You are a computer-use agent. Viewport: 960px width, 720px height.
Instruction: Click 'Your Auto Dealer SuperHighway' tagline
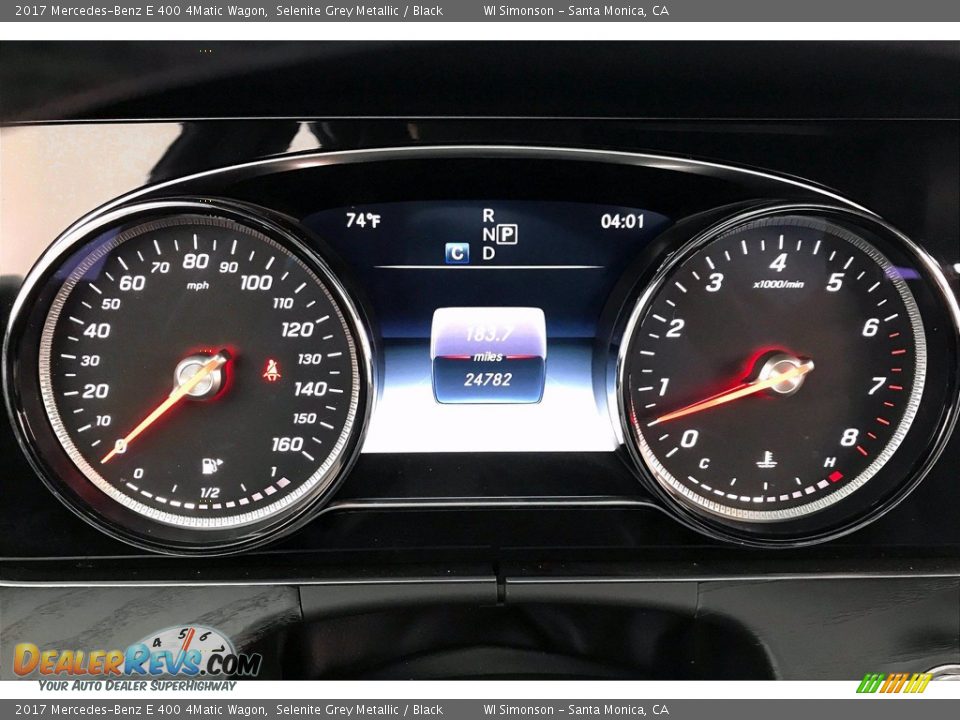coord(137,685)
